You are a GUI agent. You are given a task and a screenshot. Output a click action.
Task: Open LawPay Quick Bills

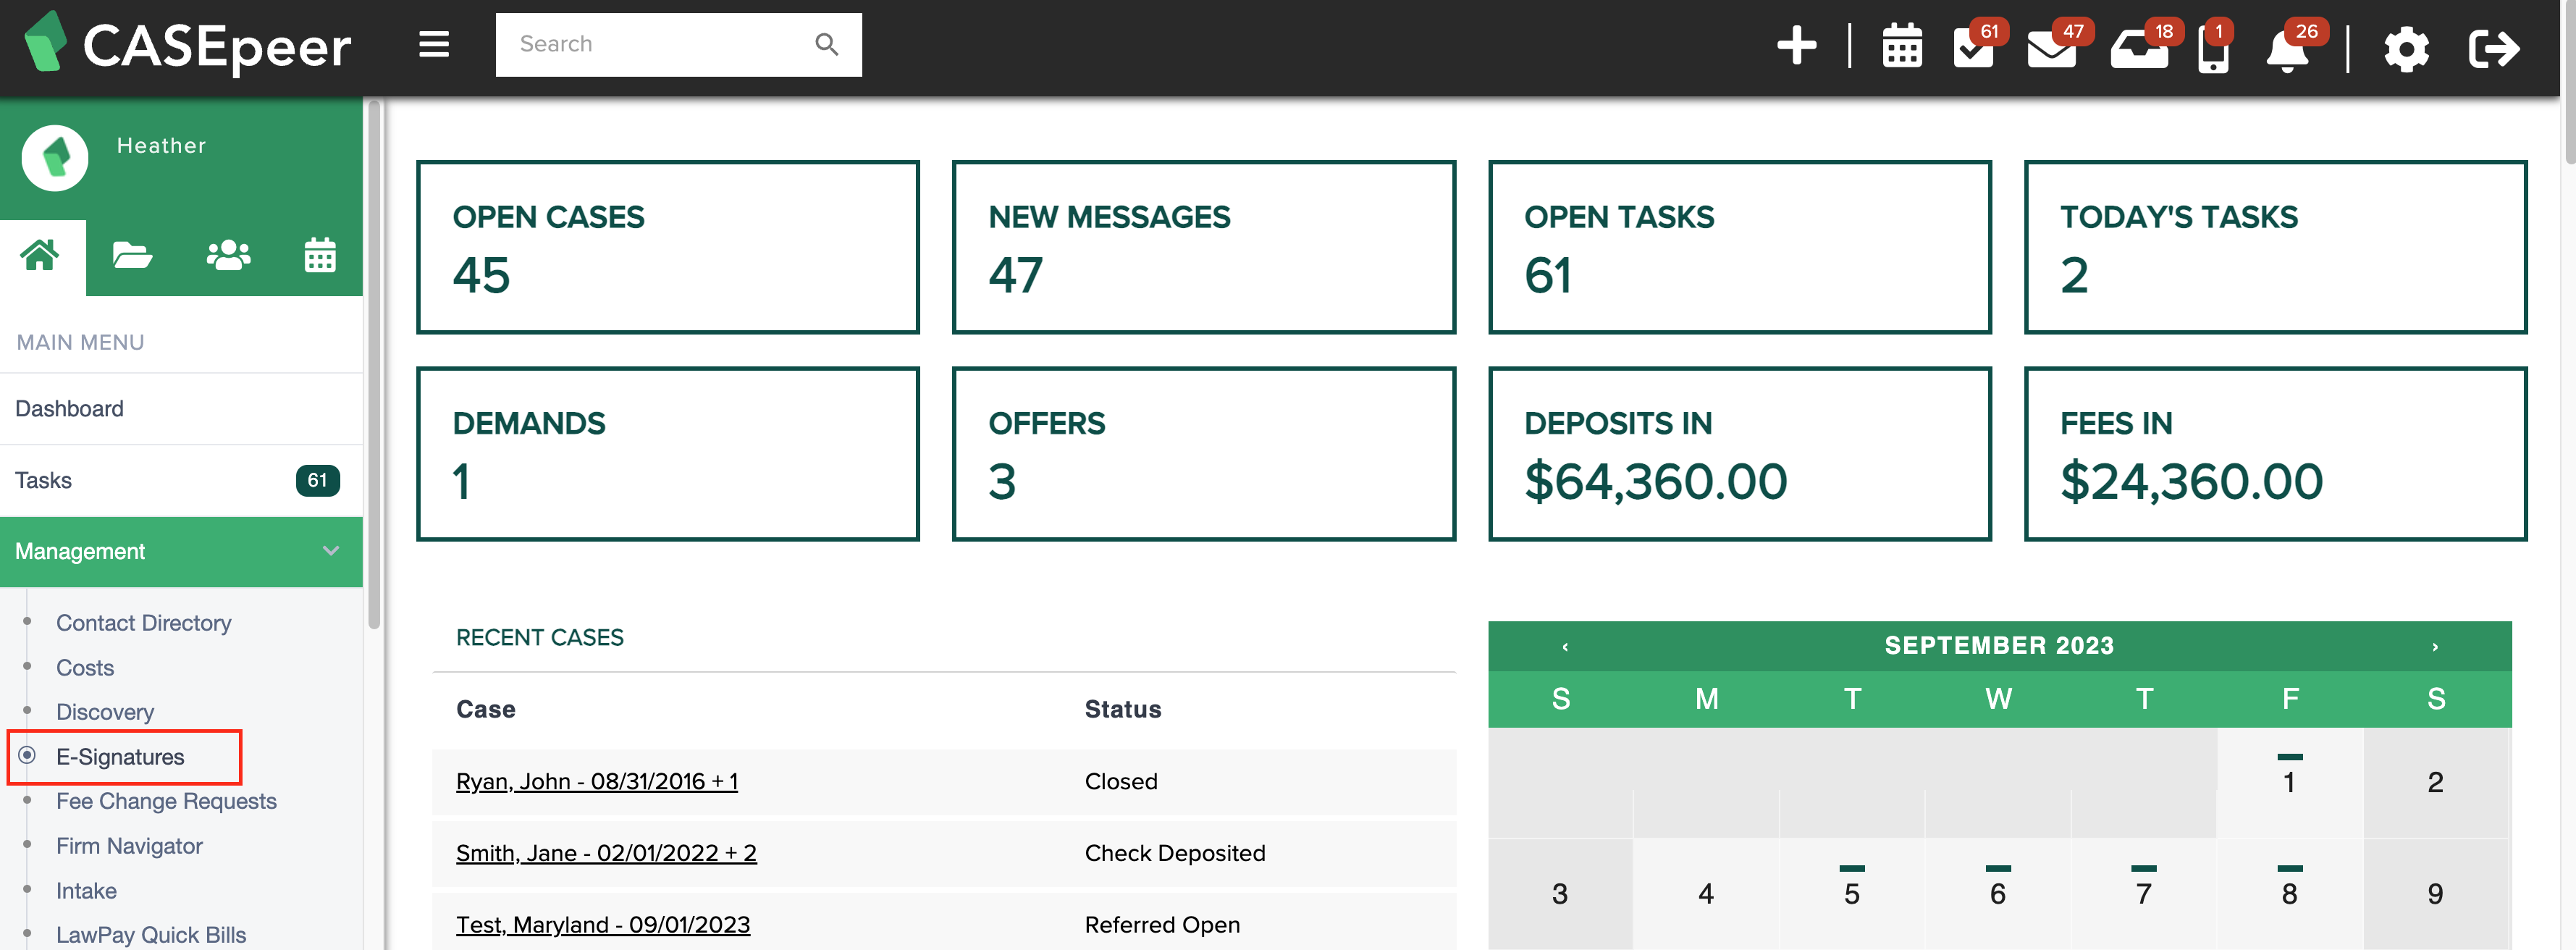151,935
